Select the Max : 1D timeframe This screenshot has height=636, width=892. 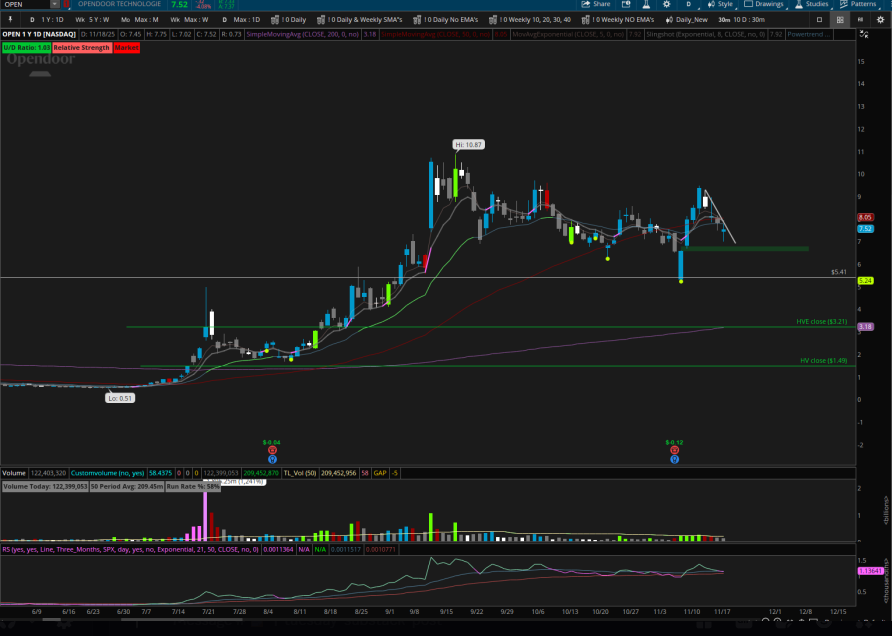[x=241, y=19]
